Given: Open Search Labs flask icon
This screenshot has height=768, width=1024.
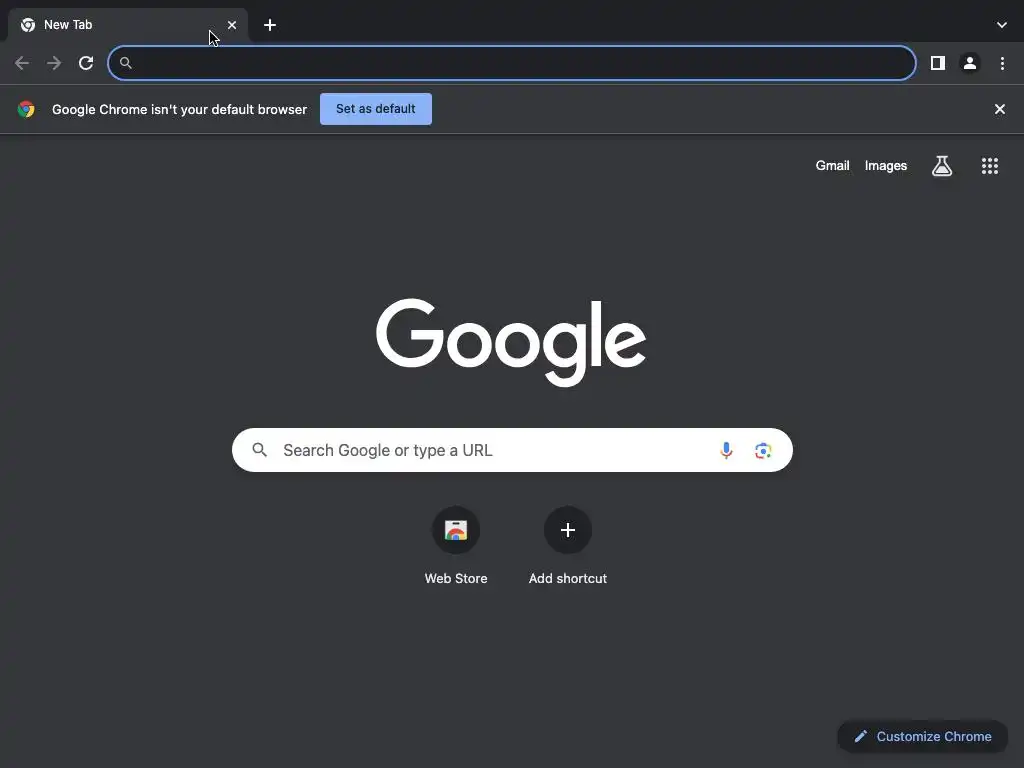Looking at the screenshot, I should coord(942,166).
